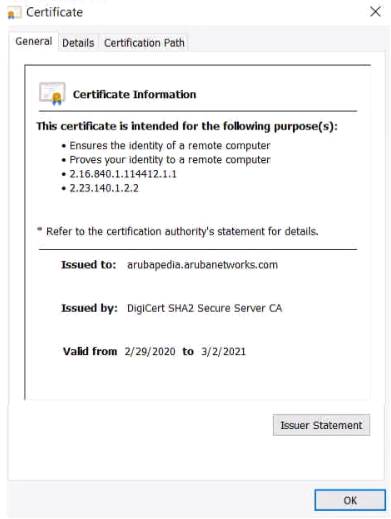Select the 'Proves your identity to a remote computer' line
Viewport: 391px width, 519px height.
170,160
